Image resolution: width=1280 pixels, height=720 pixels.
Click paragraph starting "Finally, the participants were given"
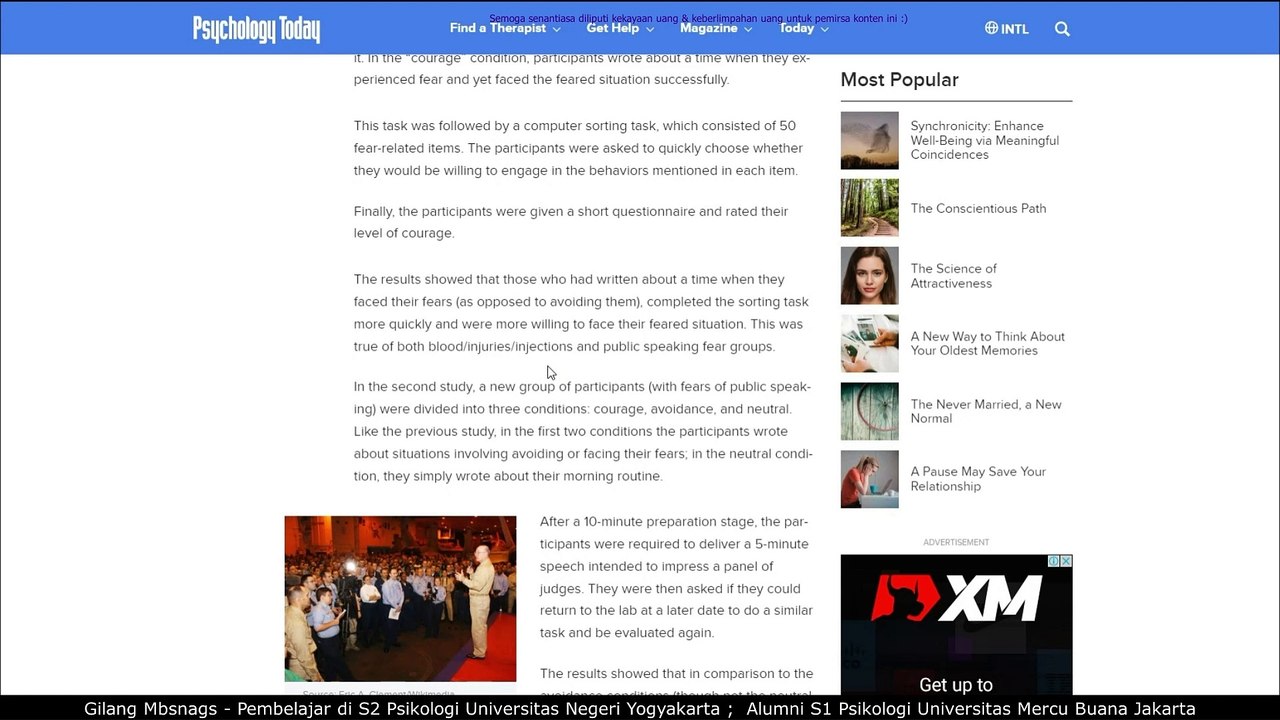tap(571, 222)
